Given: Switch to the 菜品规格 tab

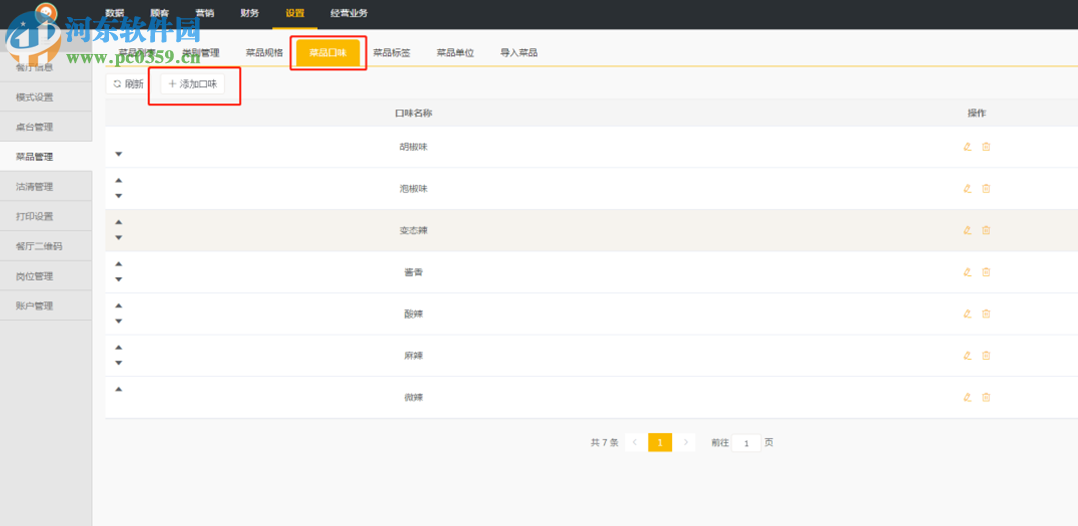Looking at the screenshot, I should point(265,52).
